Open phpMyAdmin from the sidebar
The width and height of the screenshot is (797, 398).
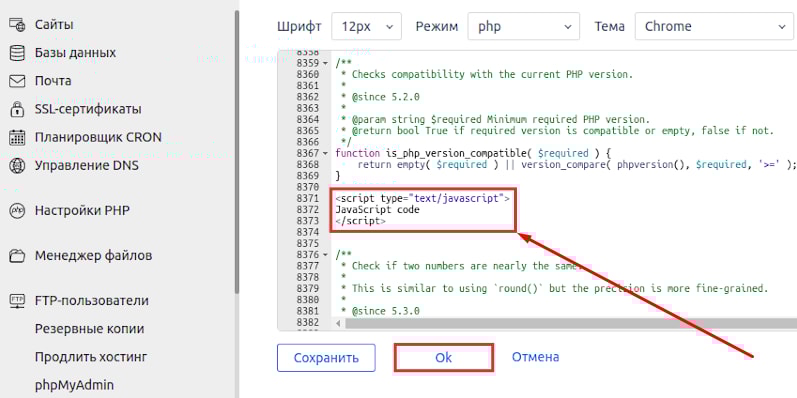[74, 385]
